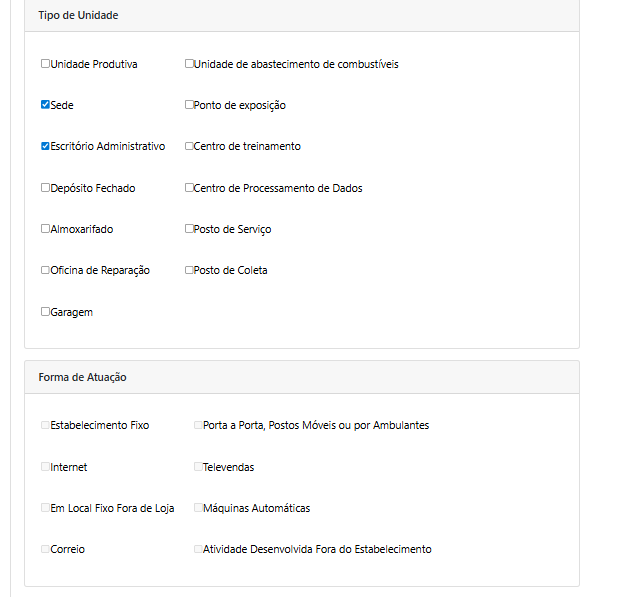The height and width of the screenshot is (597, 643).
Task: Check the Posto de Serviço box
Action: pyautogui.click(x=189, y=228)
